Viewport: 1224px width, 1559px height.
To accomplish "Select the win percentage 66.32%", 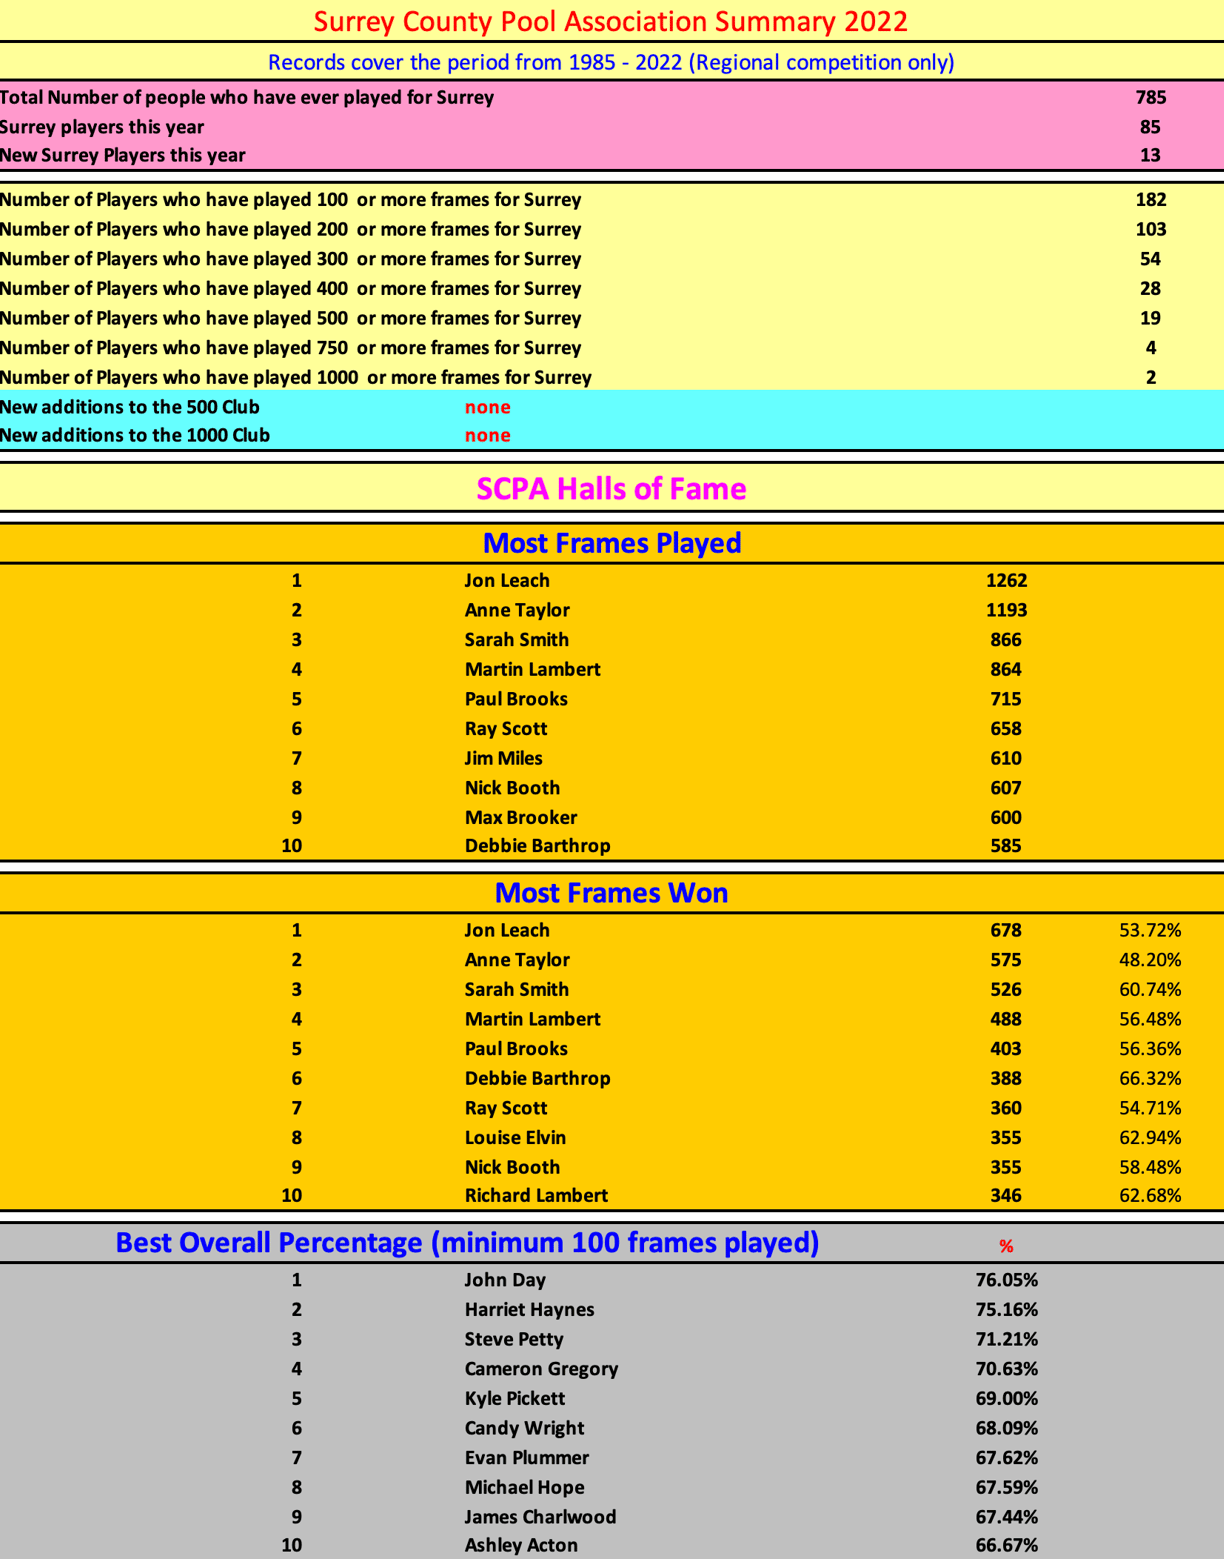I will pyautogui.click(x=1150, y=1079).
